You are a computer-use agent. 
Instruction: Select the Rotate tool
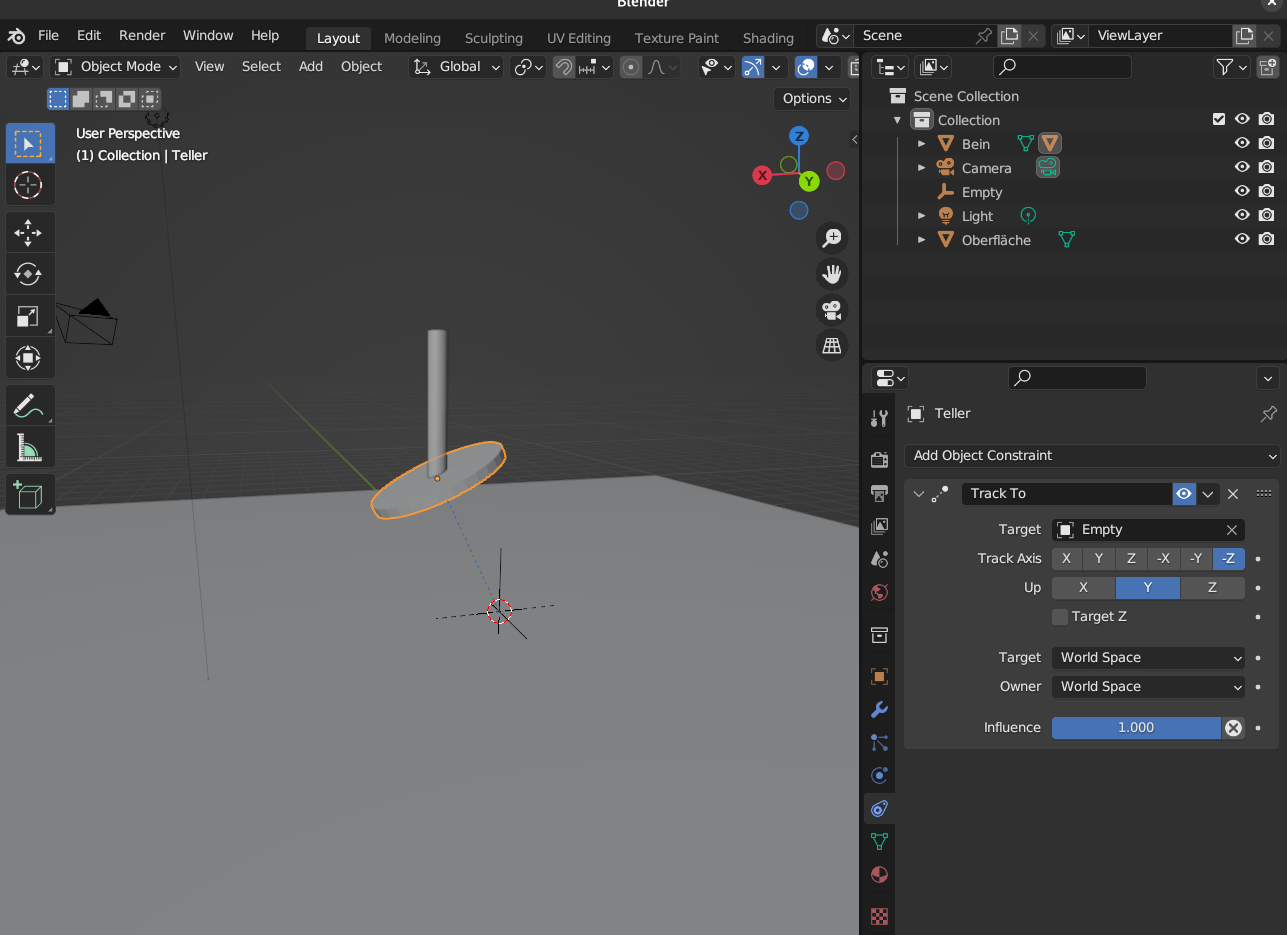(28, 274)
